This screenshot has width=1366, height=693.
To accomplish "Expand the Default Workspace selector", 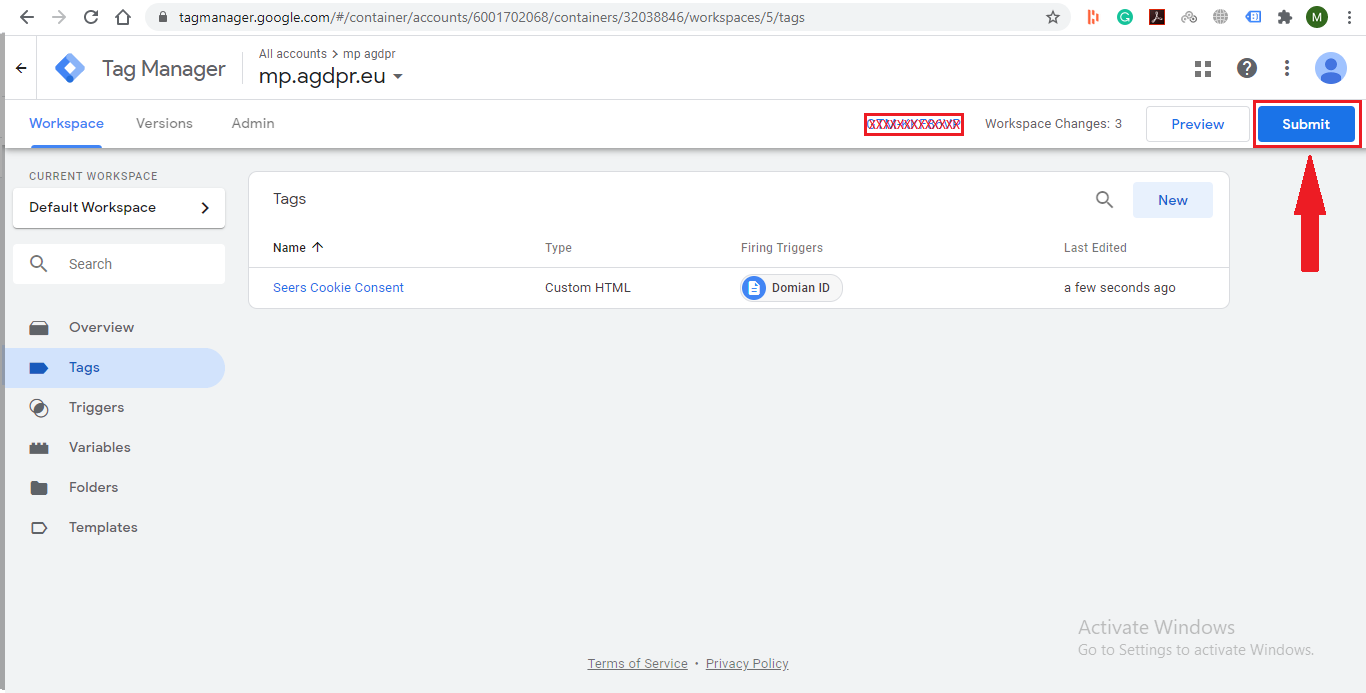I will [119, 207].
